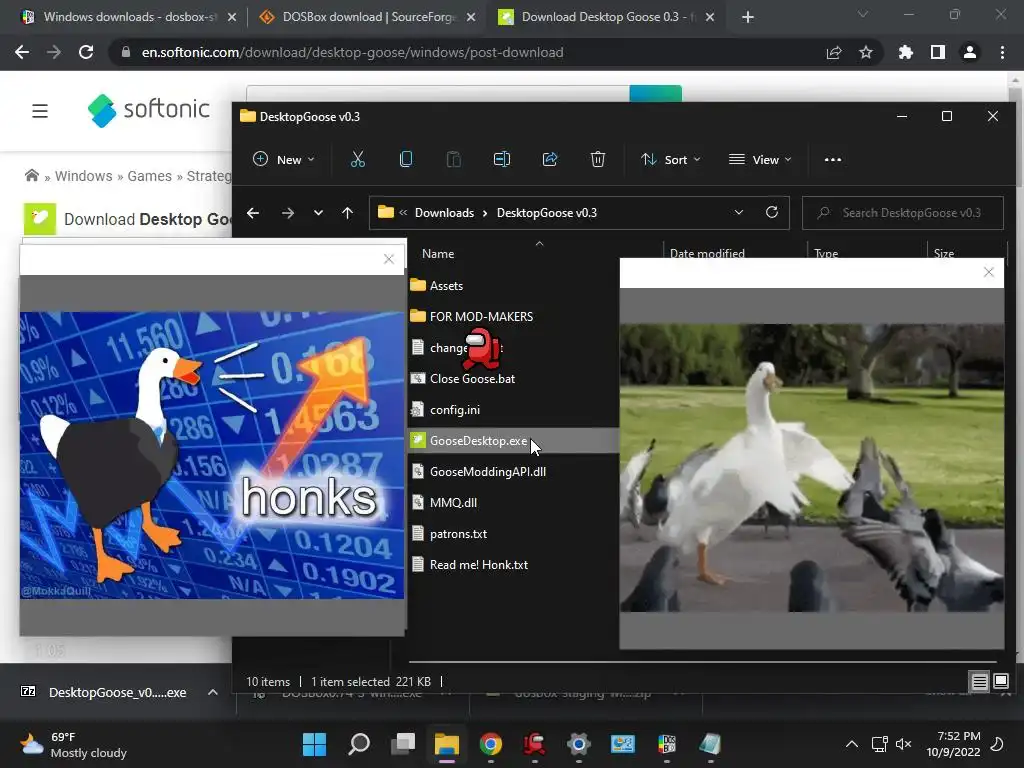Click the Windows breadcrumb link on Softonic

pos(84,176)
